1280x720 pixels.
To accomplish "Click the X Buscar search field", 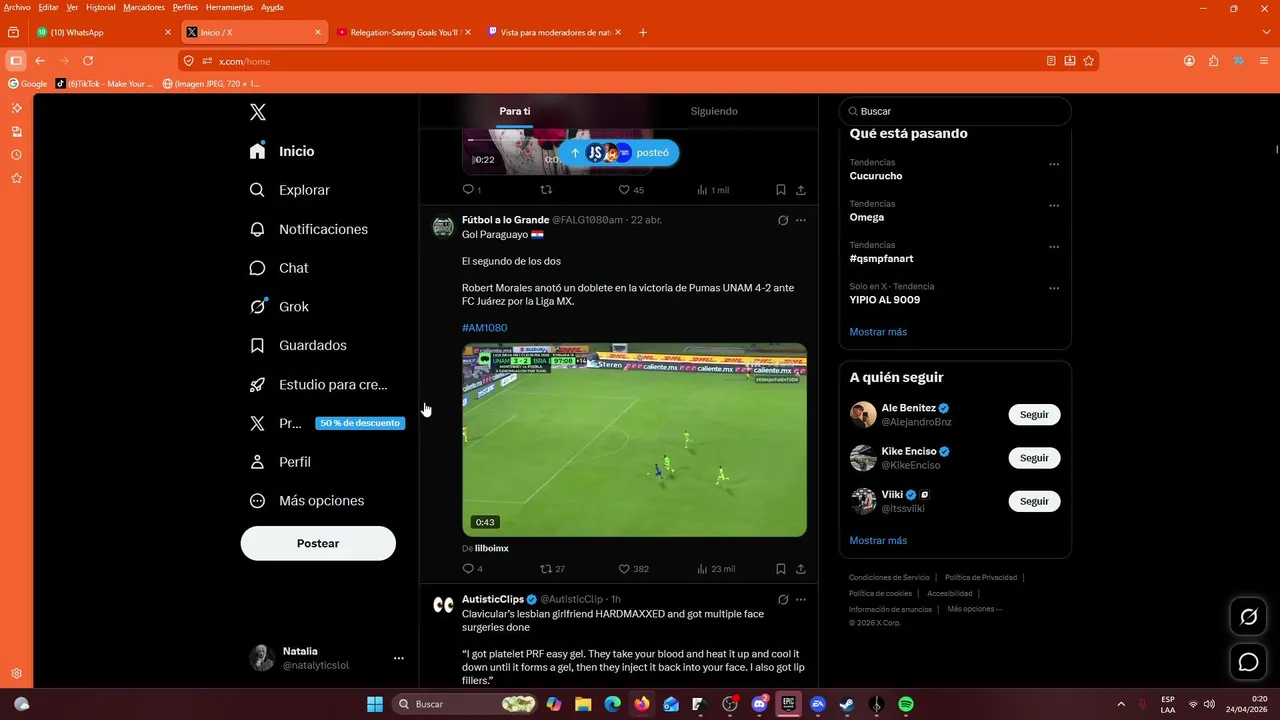I will [955, 111].
